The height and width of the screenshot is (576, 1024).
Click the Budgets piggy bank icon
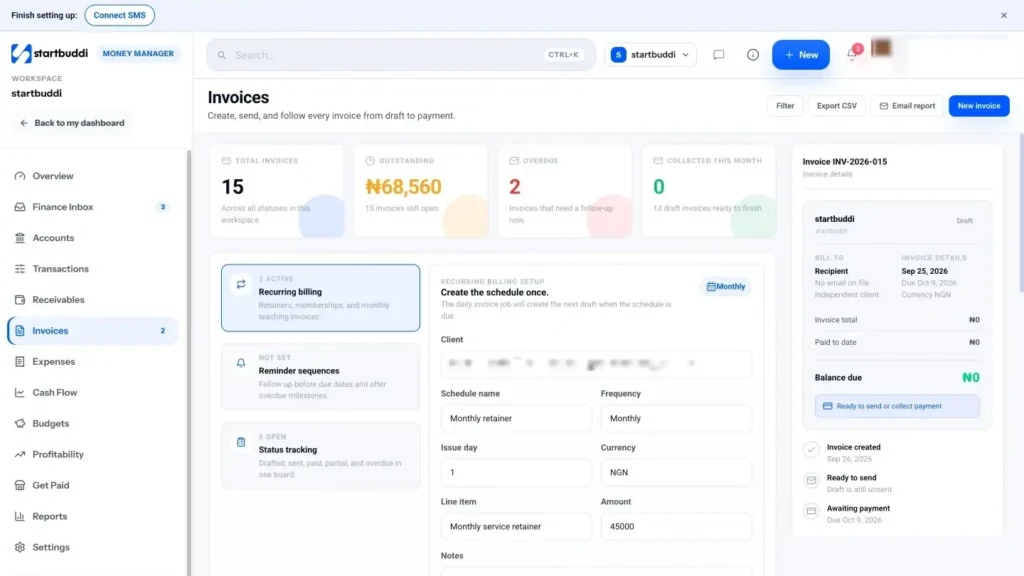[20, 423]
